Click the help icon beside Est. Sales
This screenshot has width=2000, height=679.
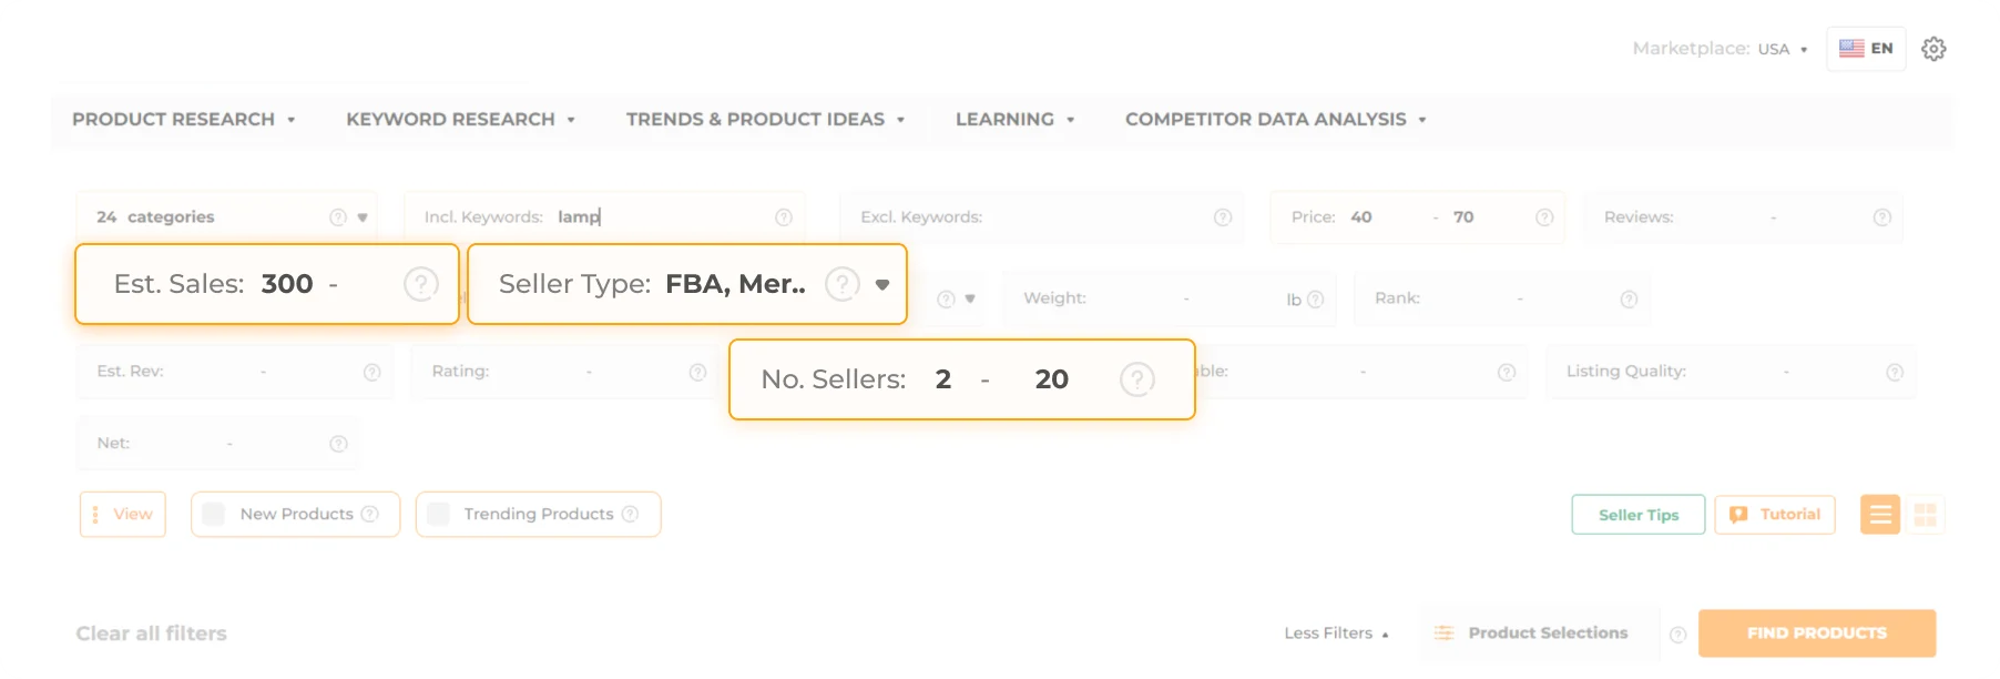pyautogui.click(x=421, y=284)
